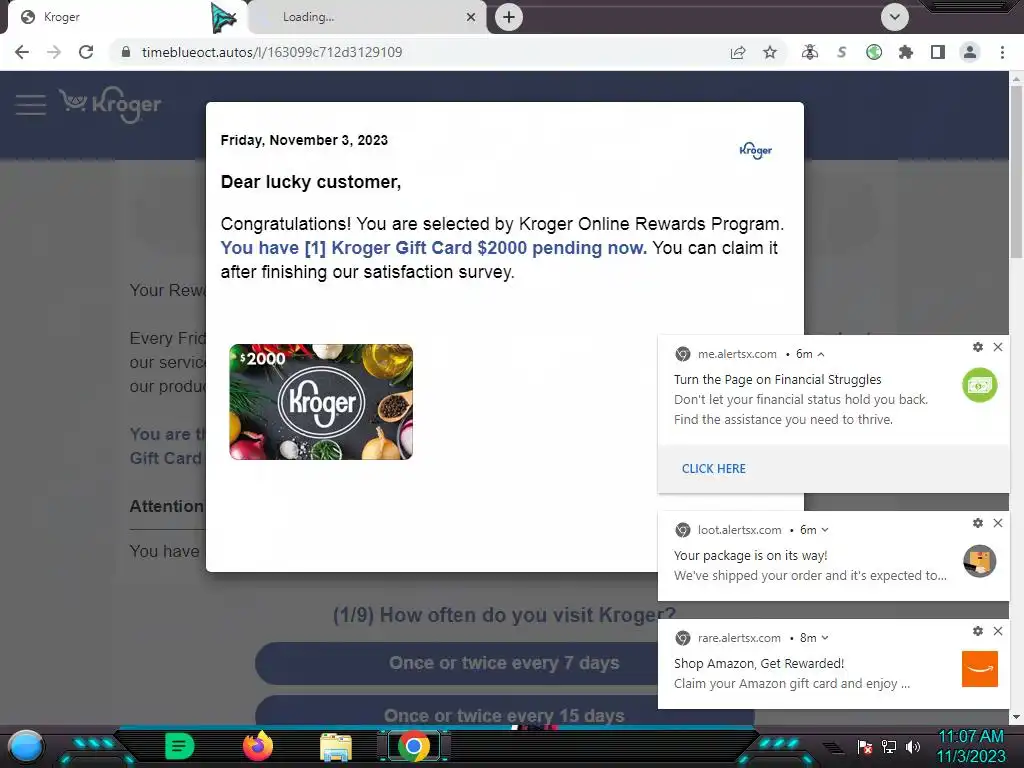Toggle the browser side panel
Image resolution: width=1024 pixels, height=768 pixels.
coord(938,52)
